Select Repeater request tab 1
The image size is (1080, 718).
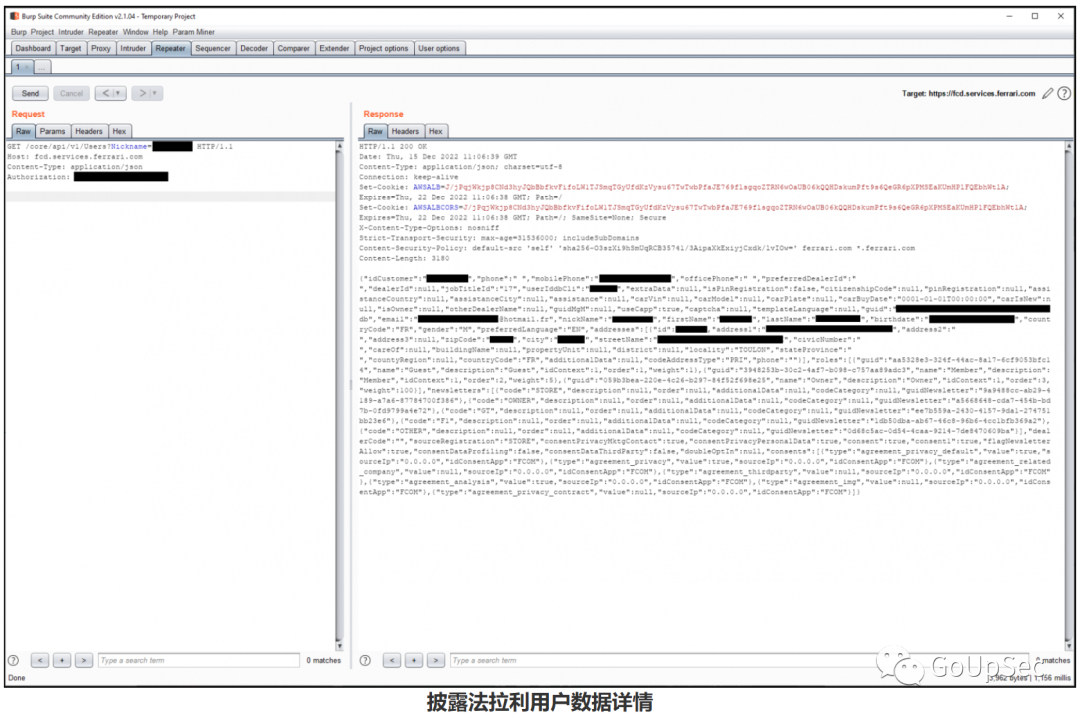pyautogui.click(x=22, y=67)
